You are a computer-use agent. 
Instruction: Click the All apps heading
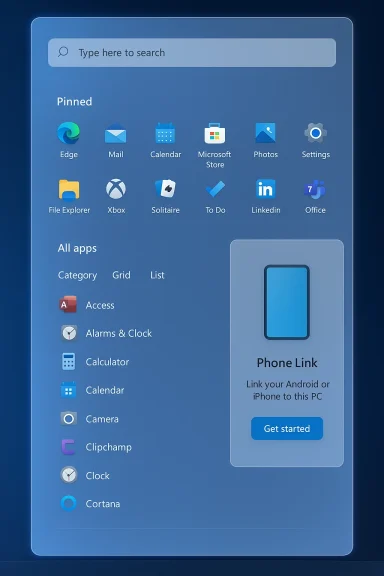click(x=77, y=248)
